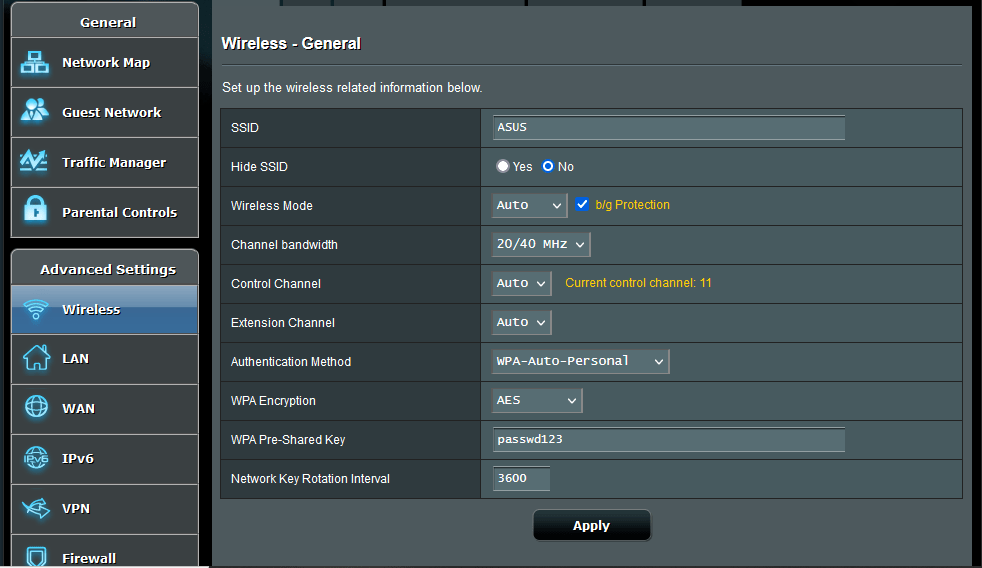
Task: Uncheck the b/g Protection checkbox
Action: click(x=583, y=205)
